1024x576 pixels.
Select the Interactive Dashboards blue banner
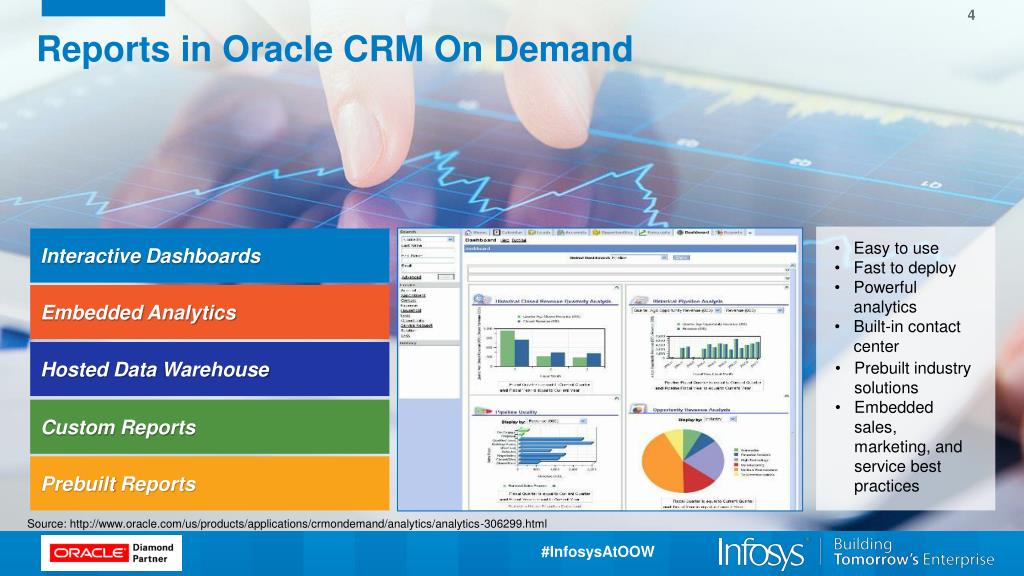pyautogui.click(x=210, y=255)
